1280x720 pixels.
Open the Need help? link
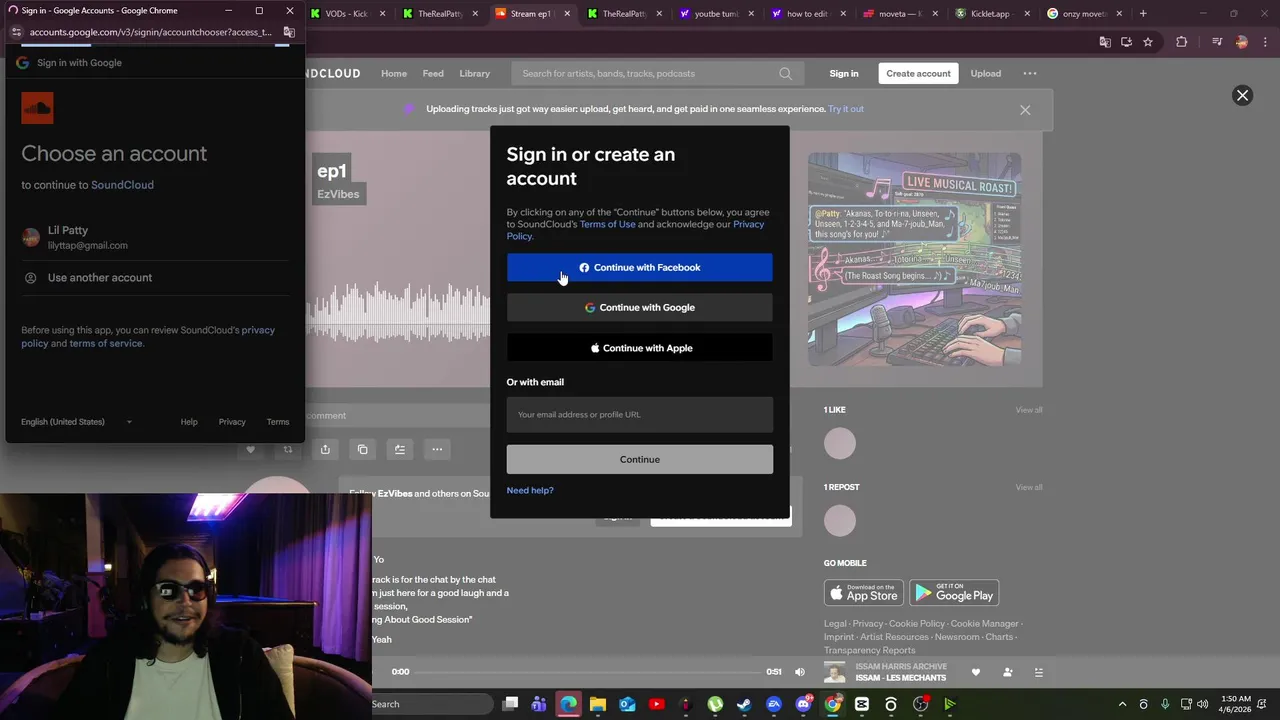[x=530, y=490]
